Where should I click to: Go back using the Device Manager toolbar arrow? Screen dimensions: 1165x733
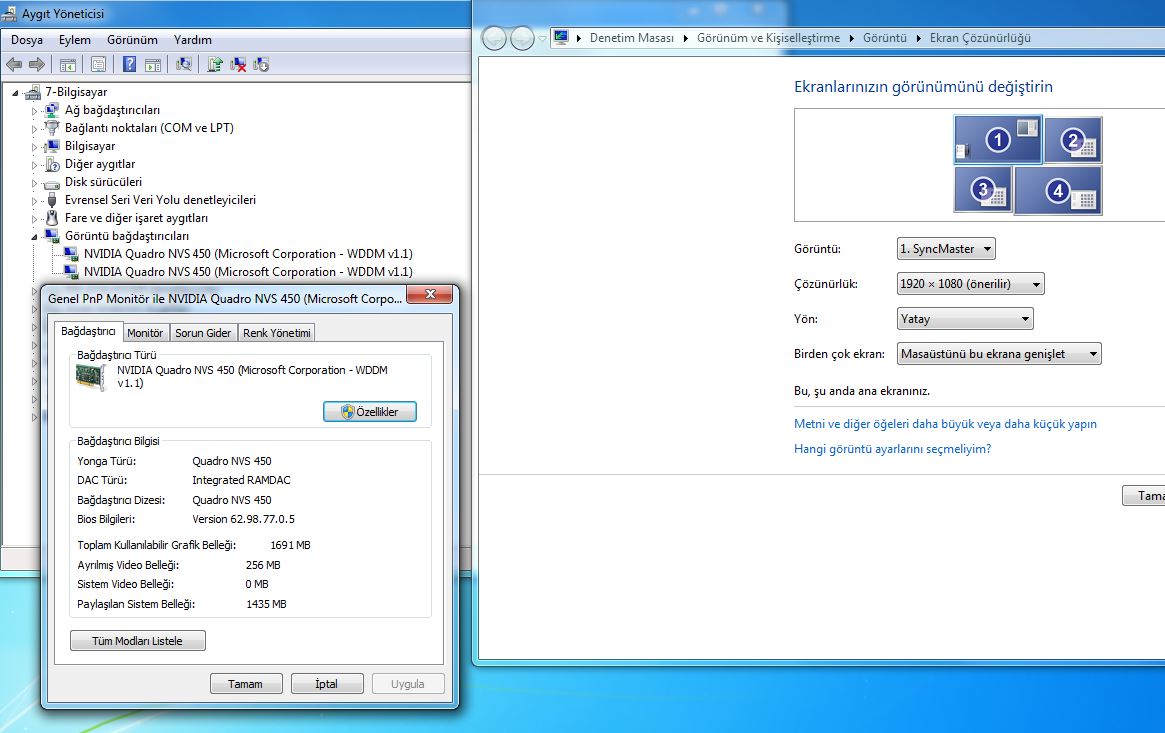[13, 65]
